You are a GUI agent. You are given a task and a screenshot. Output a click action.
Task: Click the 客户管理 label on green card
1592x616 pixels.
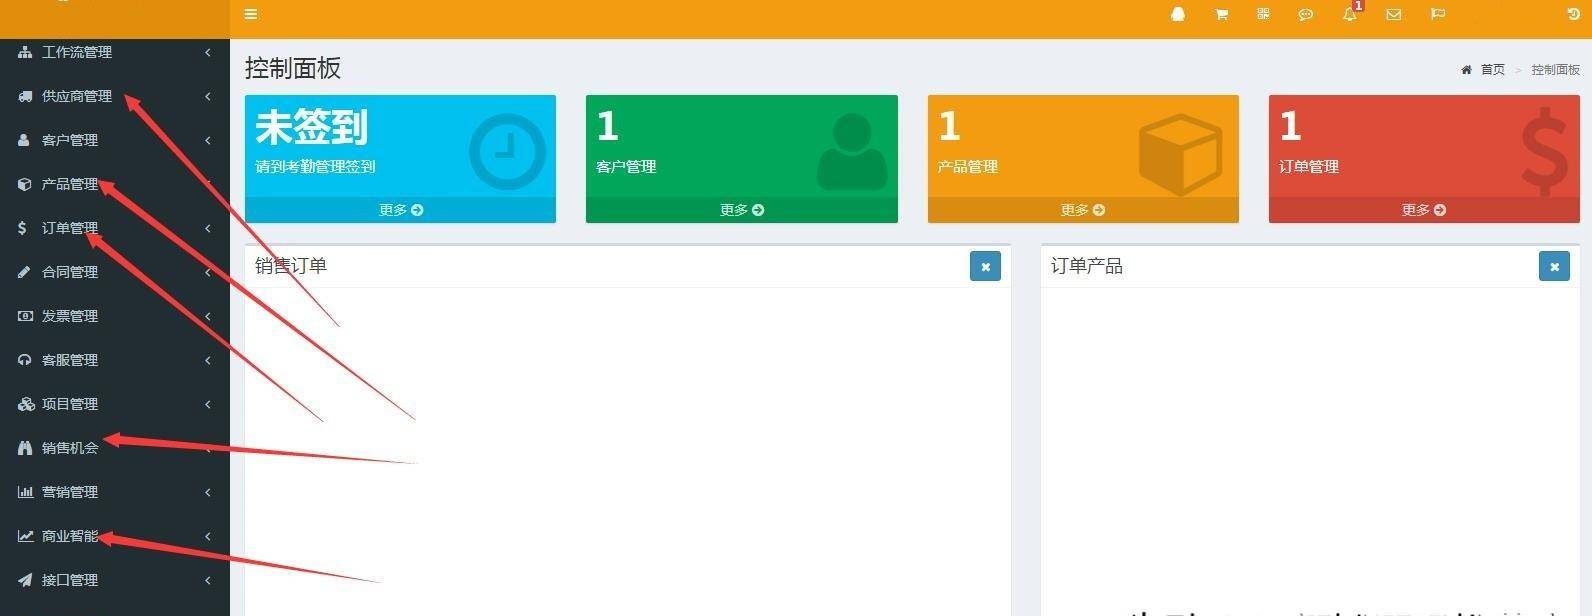(x=626, y=167)
